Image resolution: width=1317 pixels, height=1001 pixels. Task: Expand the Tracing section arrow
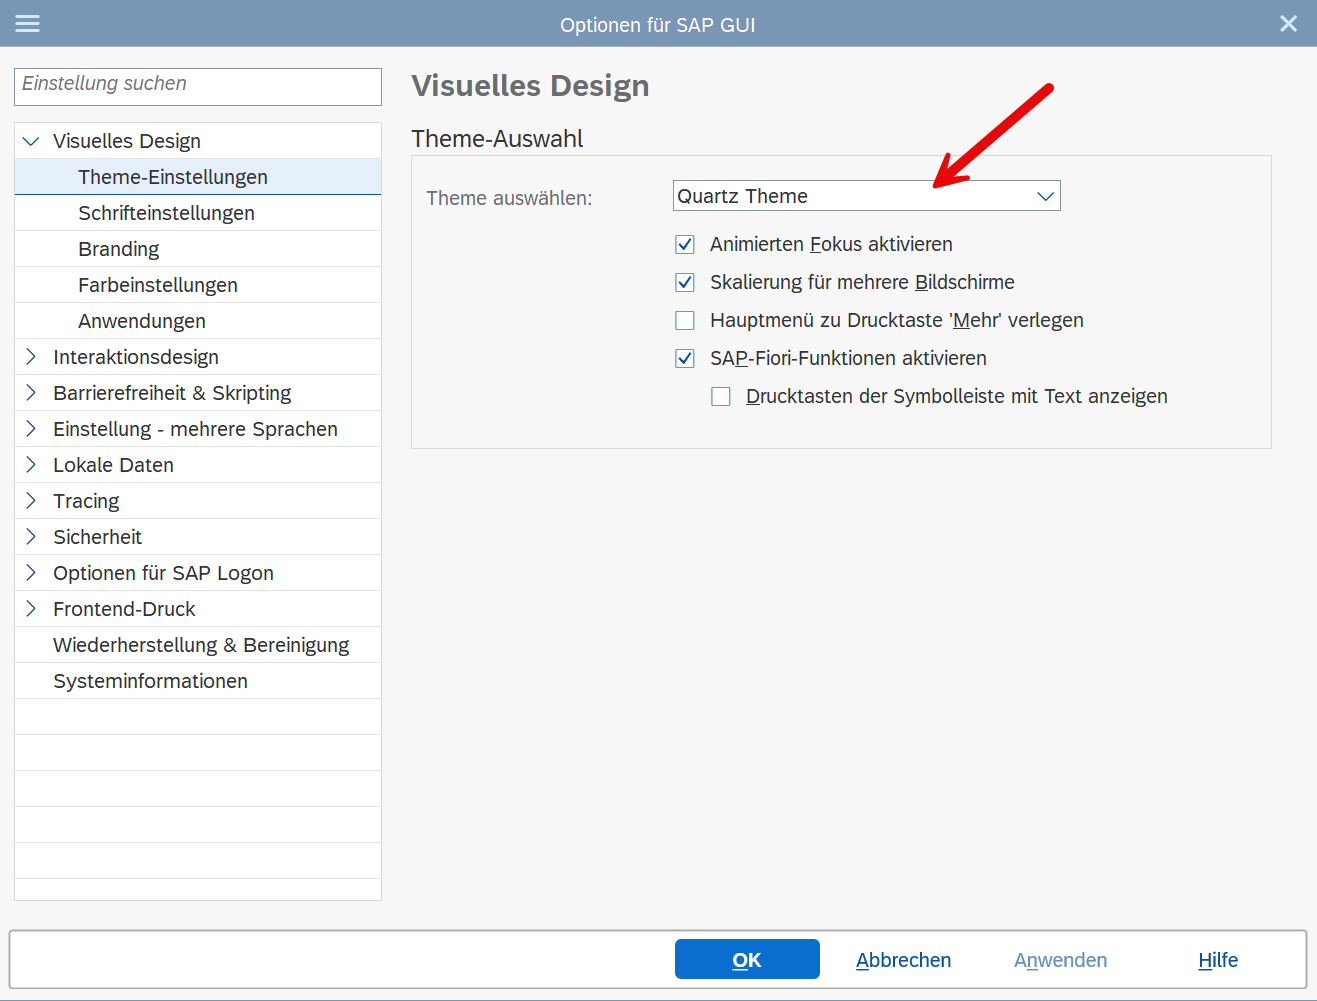[31, 501]
